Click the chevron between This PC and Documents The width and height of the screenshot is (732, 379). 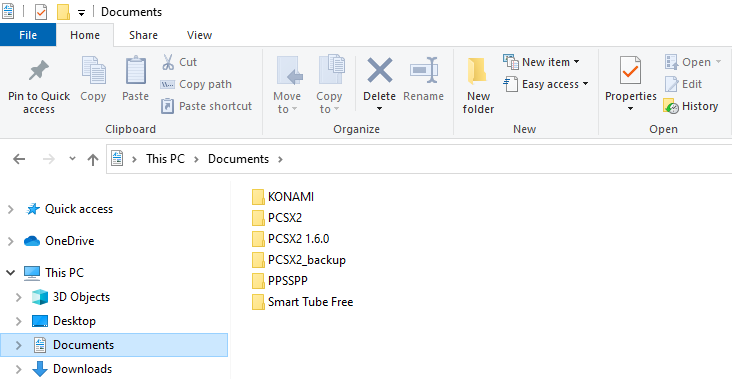click(x=197, y=159)
